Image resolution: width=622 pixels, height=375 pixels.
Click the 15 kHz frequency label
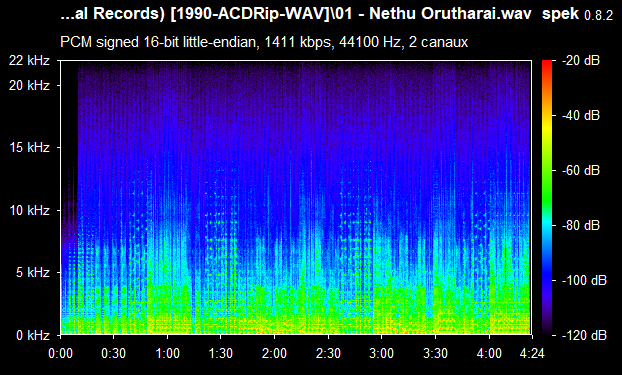pyautogui.click(x=30, y=148)
